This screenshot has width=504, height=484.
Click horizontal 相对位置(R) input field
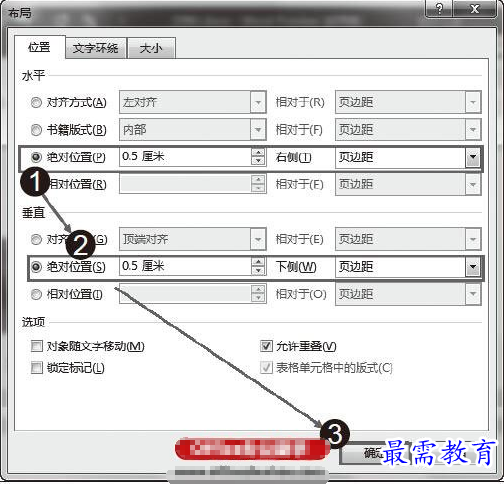coord(185,184)
